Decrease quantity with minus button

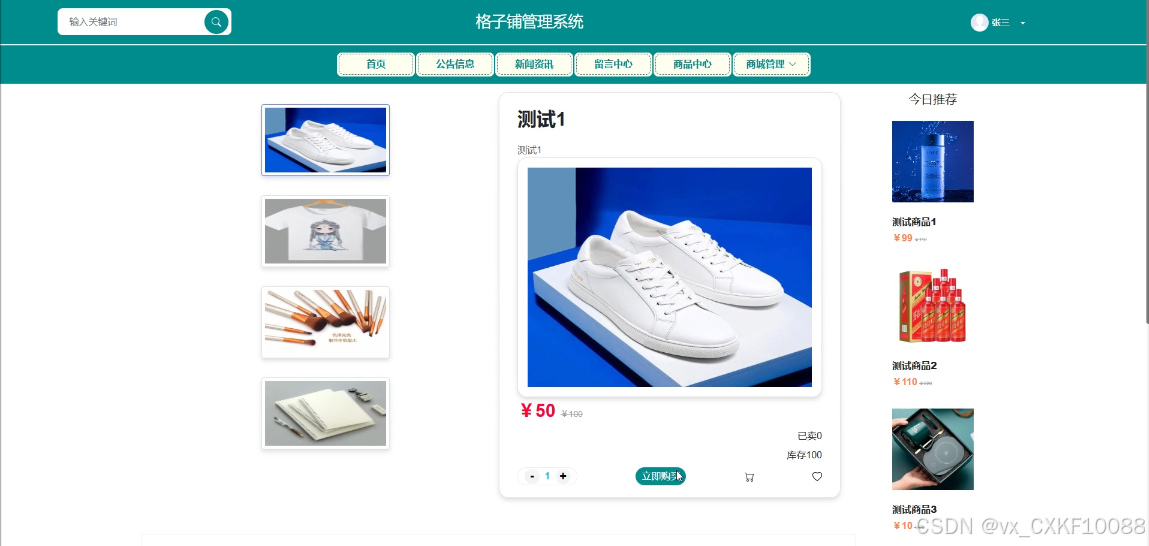point(532,476)
